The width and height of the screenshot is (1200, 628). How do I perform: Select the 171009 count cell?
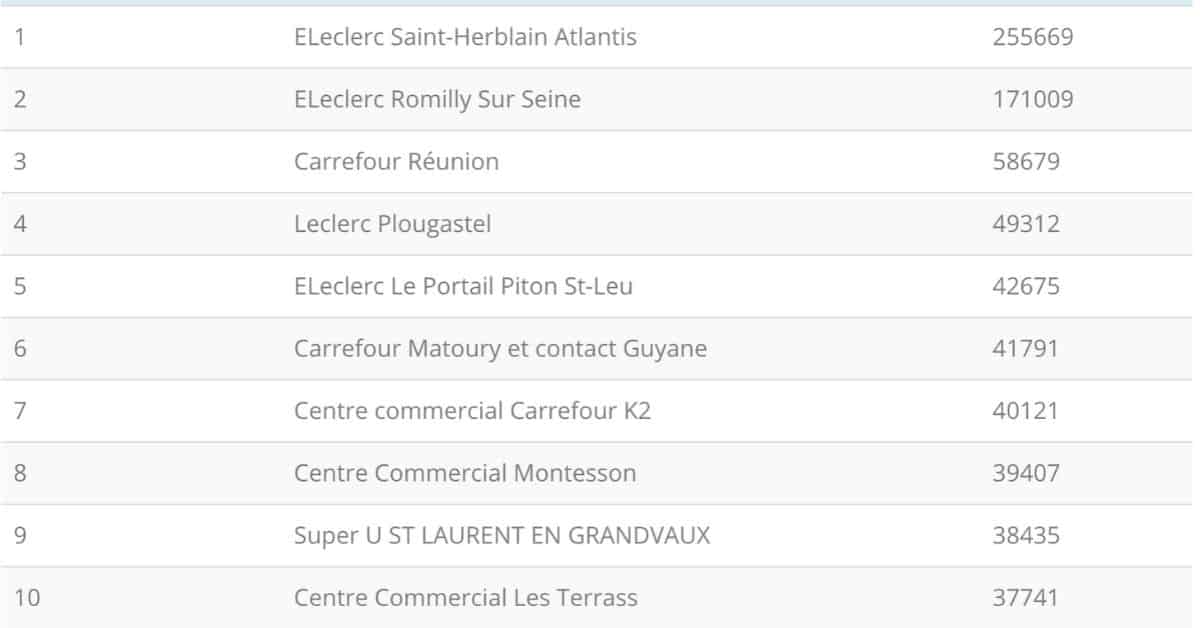(1033, 100)
